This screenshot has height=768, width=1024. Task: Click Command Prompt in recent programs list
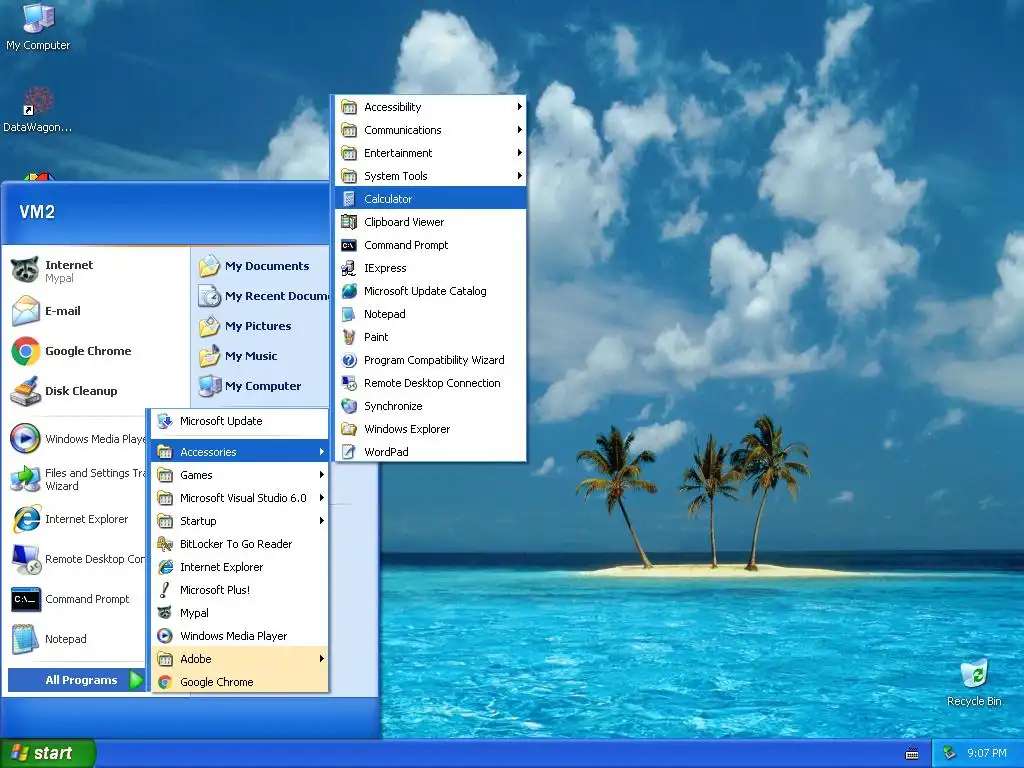tap(76, 599)
